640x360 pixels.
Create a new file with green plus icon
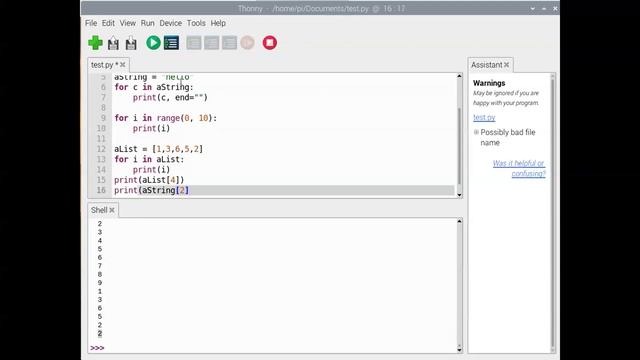point(96,43)
